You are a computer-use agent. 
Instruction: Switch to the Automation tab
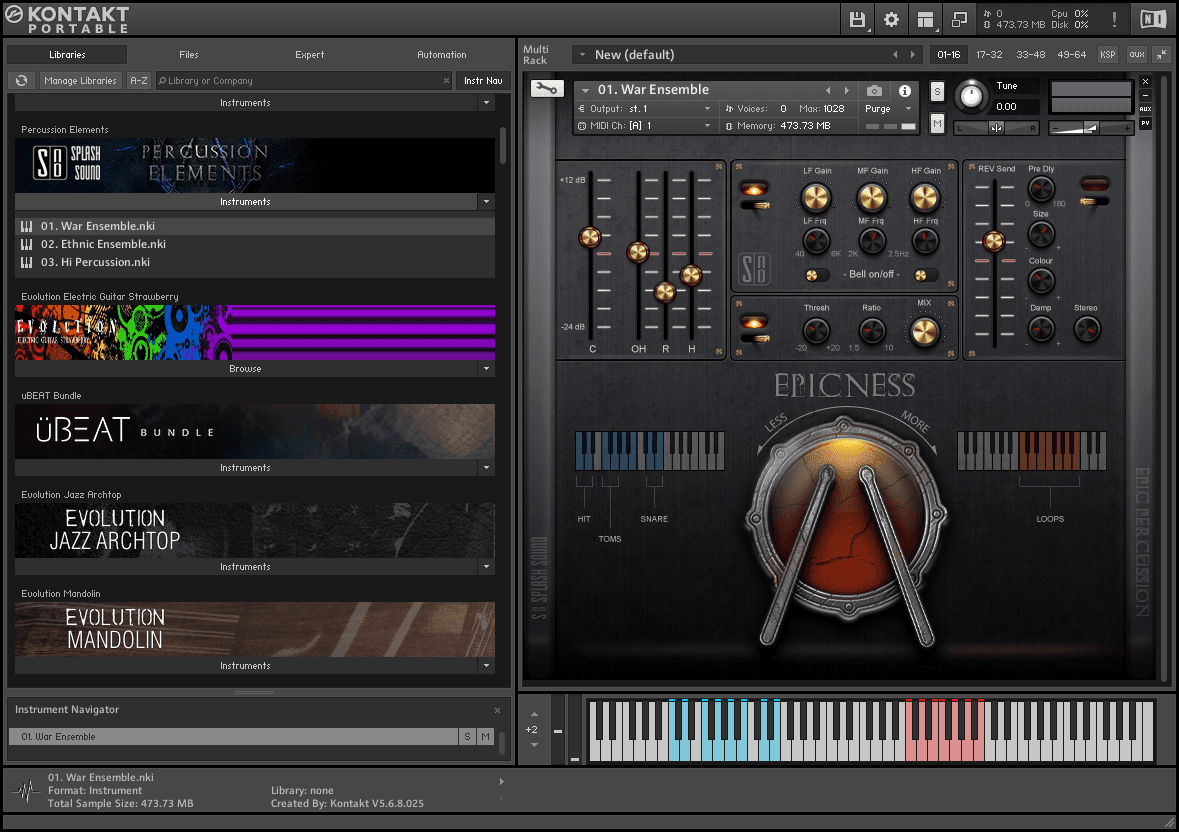pyautogui.click(x=441, y=55)
